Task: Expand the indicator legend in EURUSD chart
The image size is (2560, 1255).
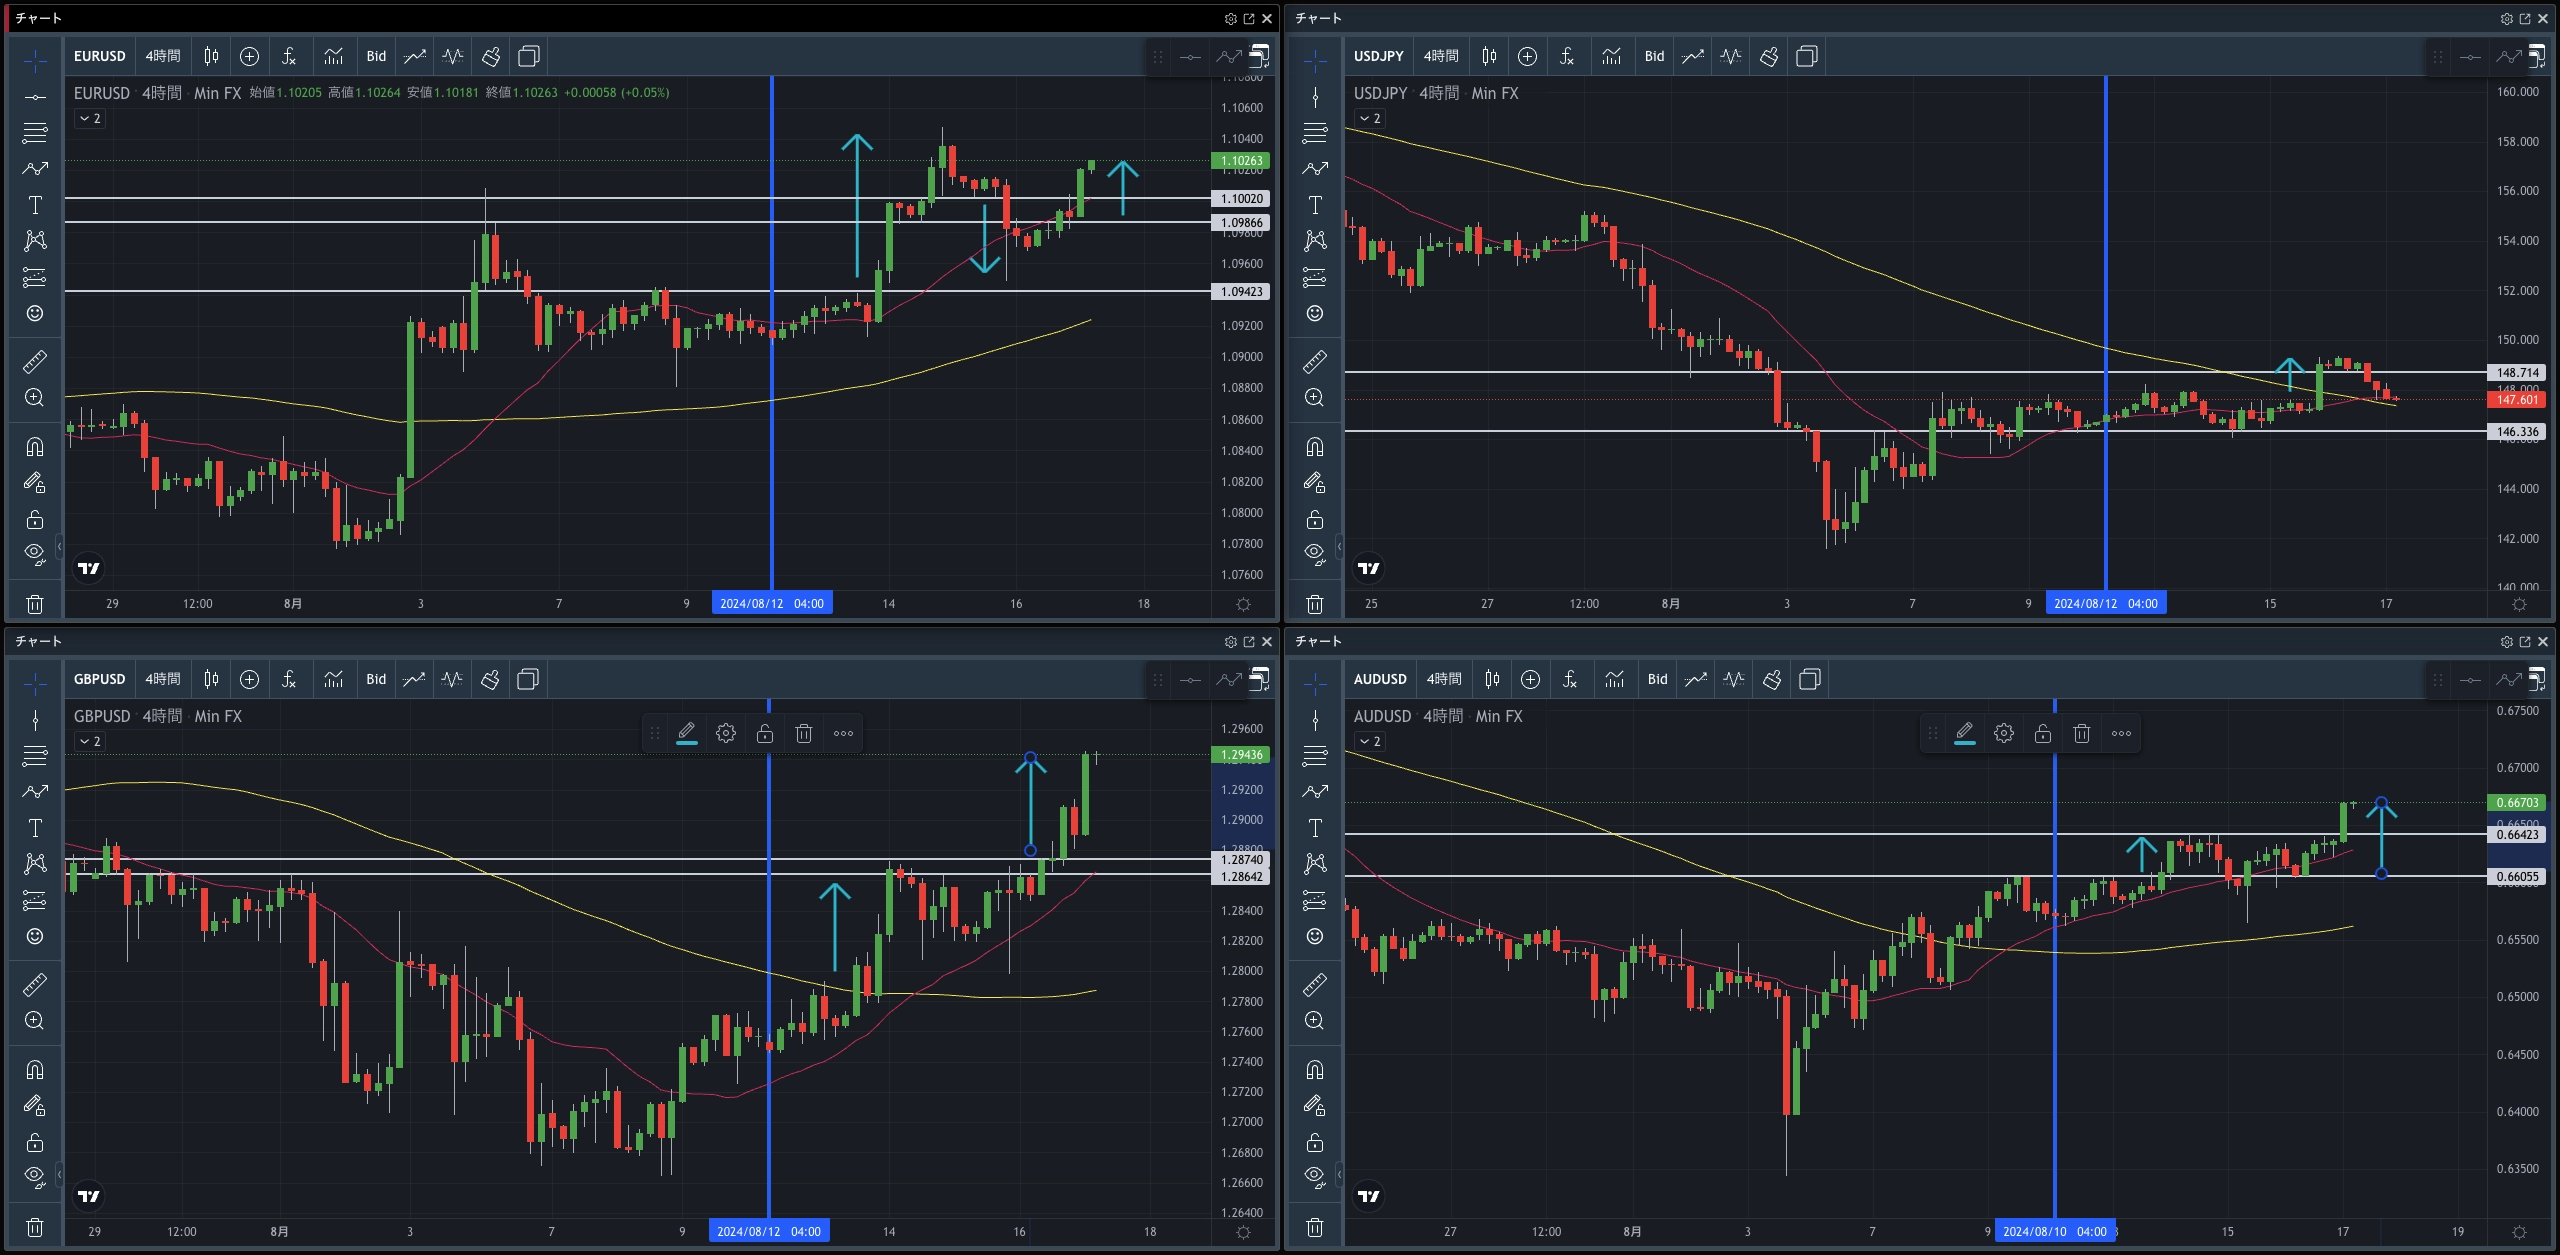Action: [90, 118]
